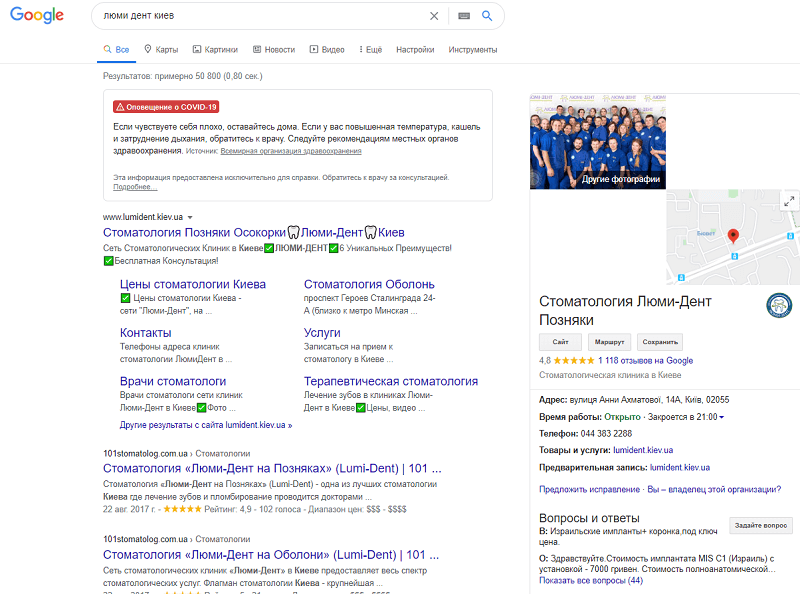Click the red map location pin
800x594 pixels.
733,236
